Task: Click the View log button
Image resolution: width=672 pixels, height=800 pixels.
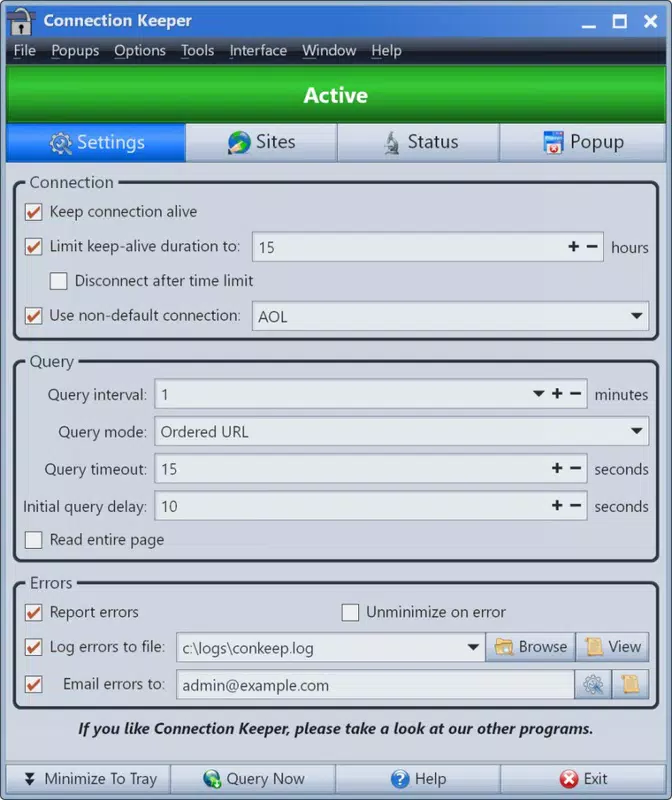Action: click(x=612, y=647)
